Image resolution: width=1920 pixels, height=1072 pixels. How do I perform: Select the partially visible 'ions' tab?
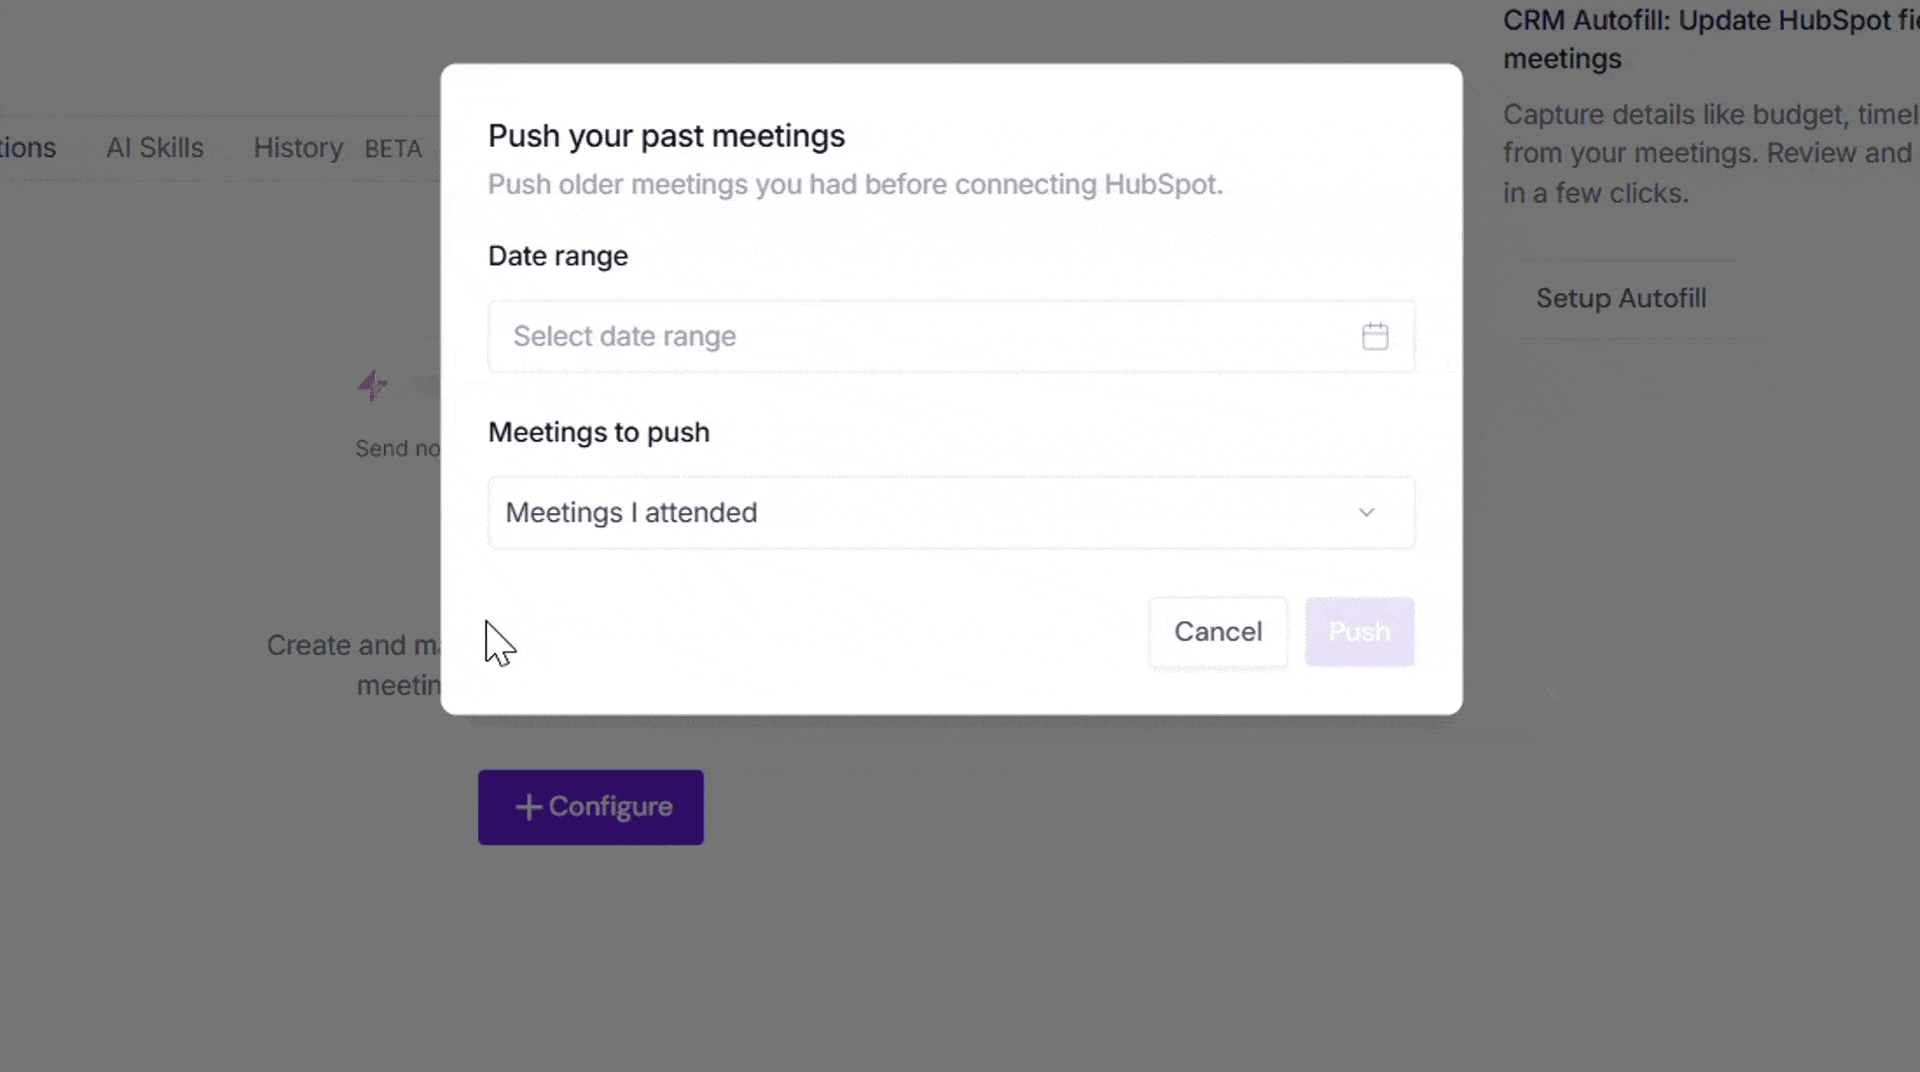click(28, 148)
